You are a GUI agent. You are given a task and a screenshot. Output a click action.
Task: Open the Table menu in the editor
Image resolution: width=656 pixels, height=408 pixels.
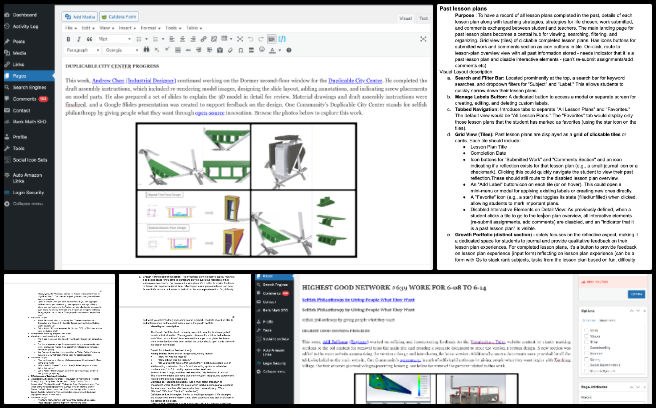(193, 28)
